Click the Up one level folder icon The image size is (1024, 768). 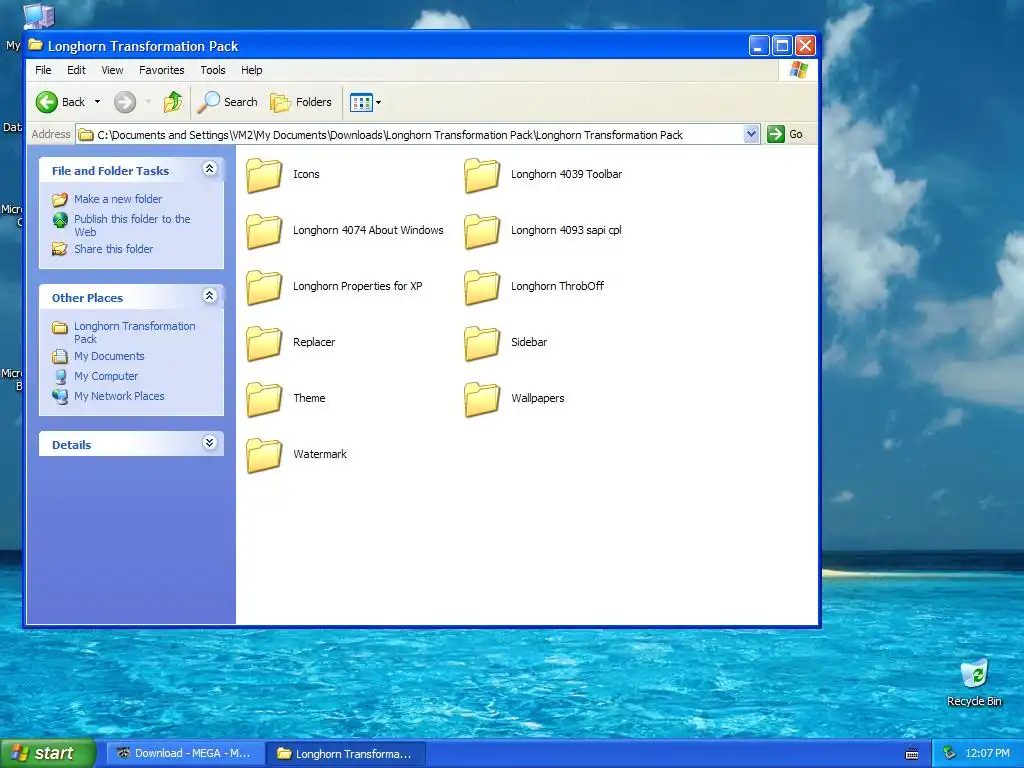[173, 102]
